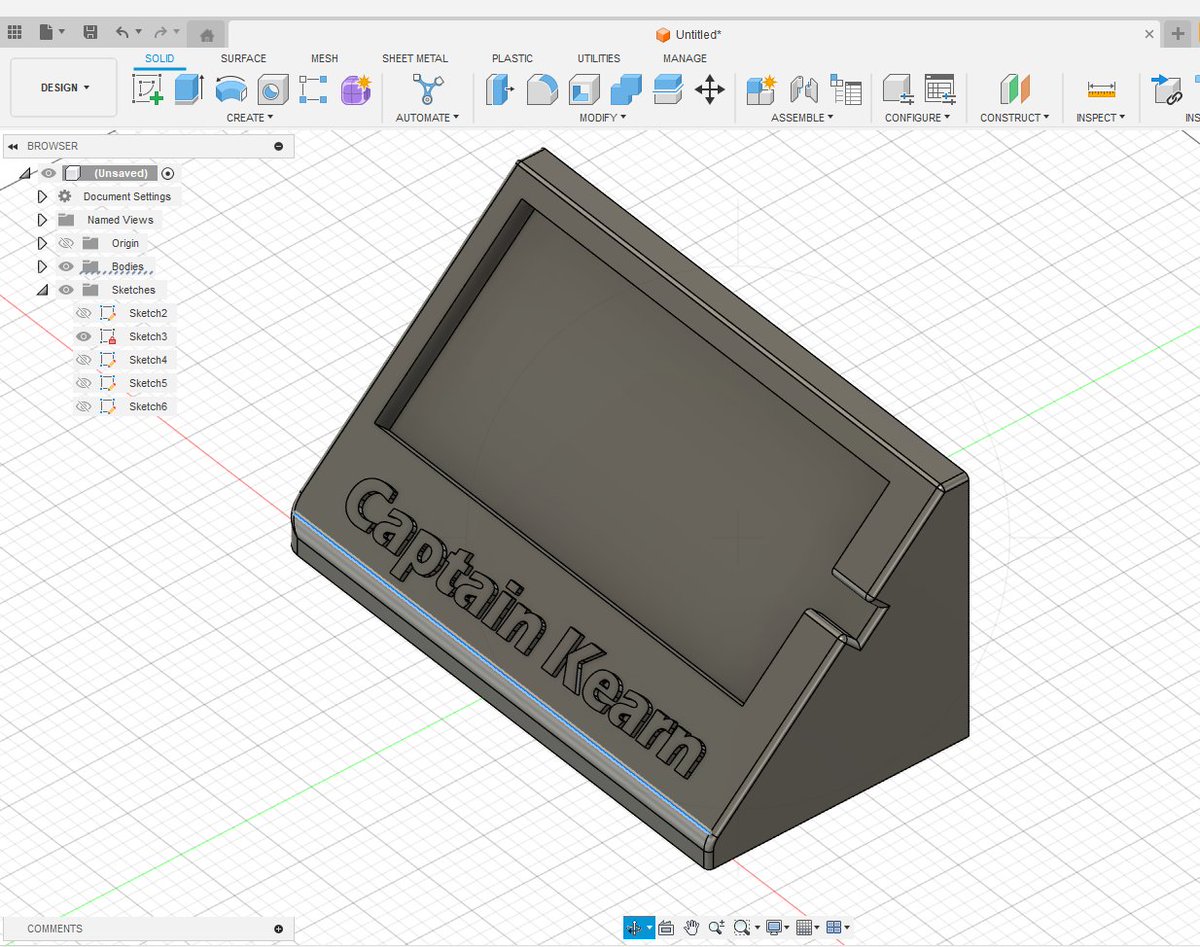This screenshot has width=1200, height=947.
Task: Select the Zoom magnifier tool
Action: 716,928
